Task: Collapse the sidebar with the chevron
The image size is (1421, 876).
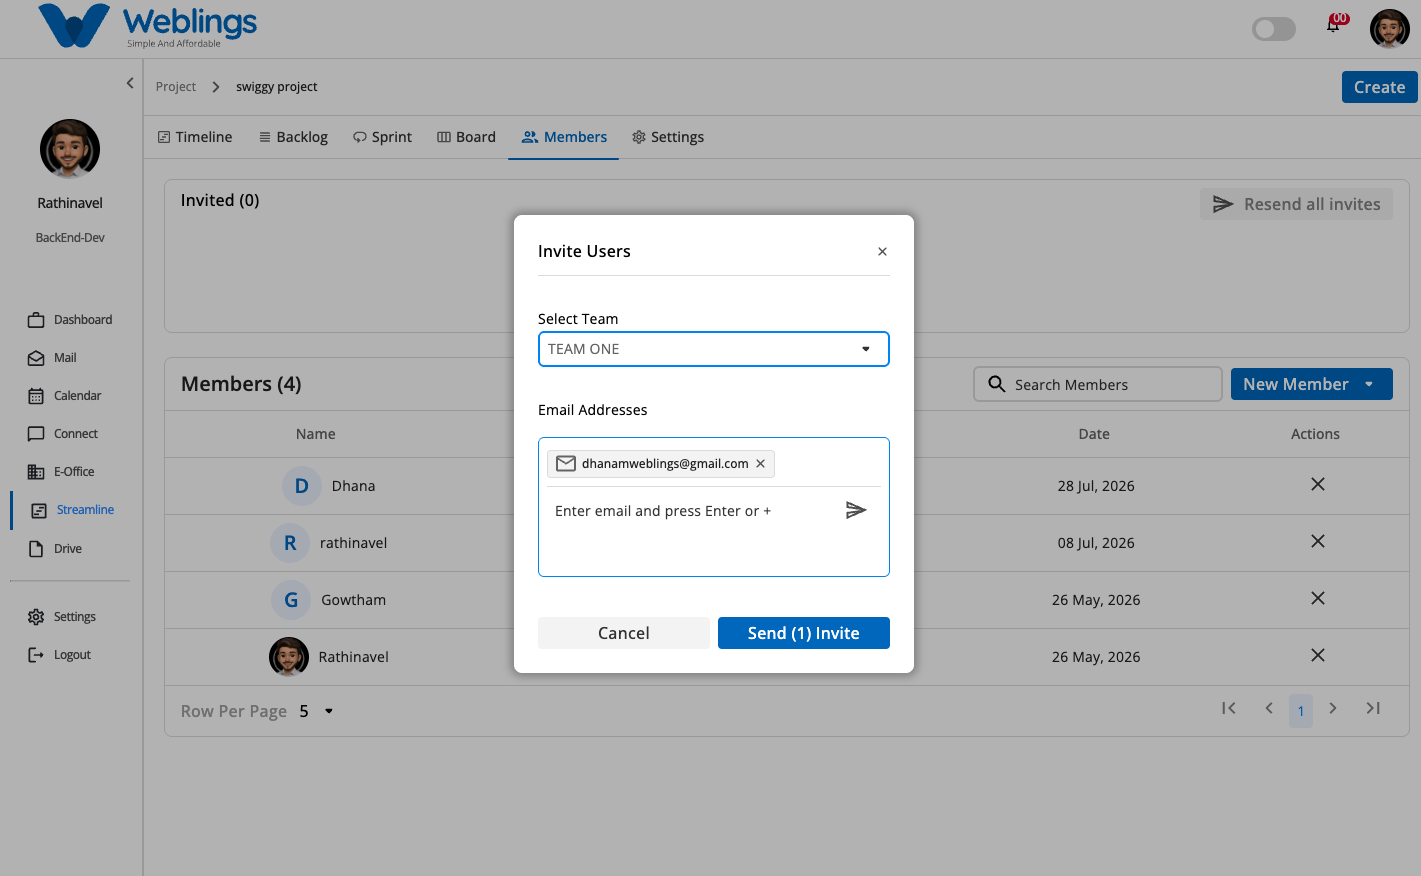Action: click(x=130, y=83)
